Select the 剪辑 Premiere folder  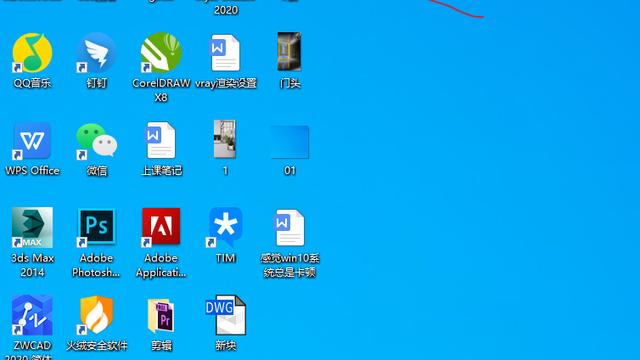(x=161, y=315)
